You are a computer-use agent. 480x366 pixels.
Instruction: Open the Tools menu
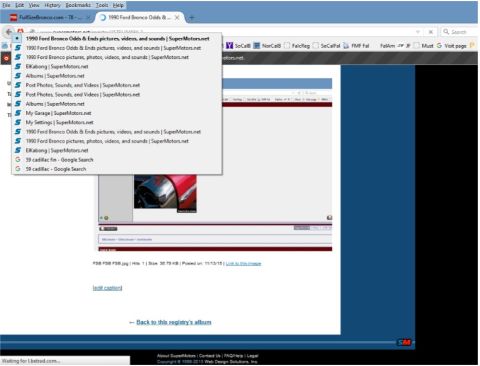102,5
